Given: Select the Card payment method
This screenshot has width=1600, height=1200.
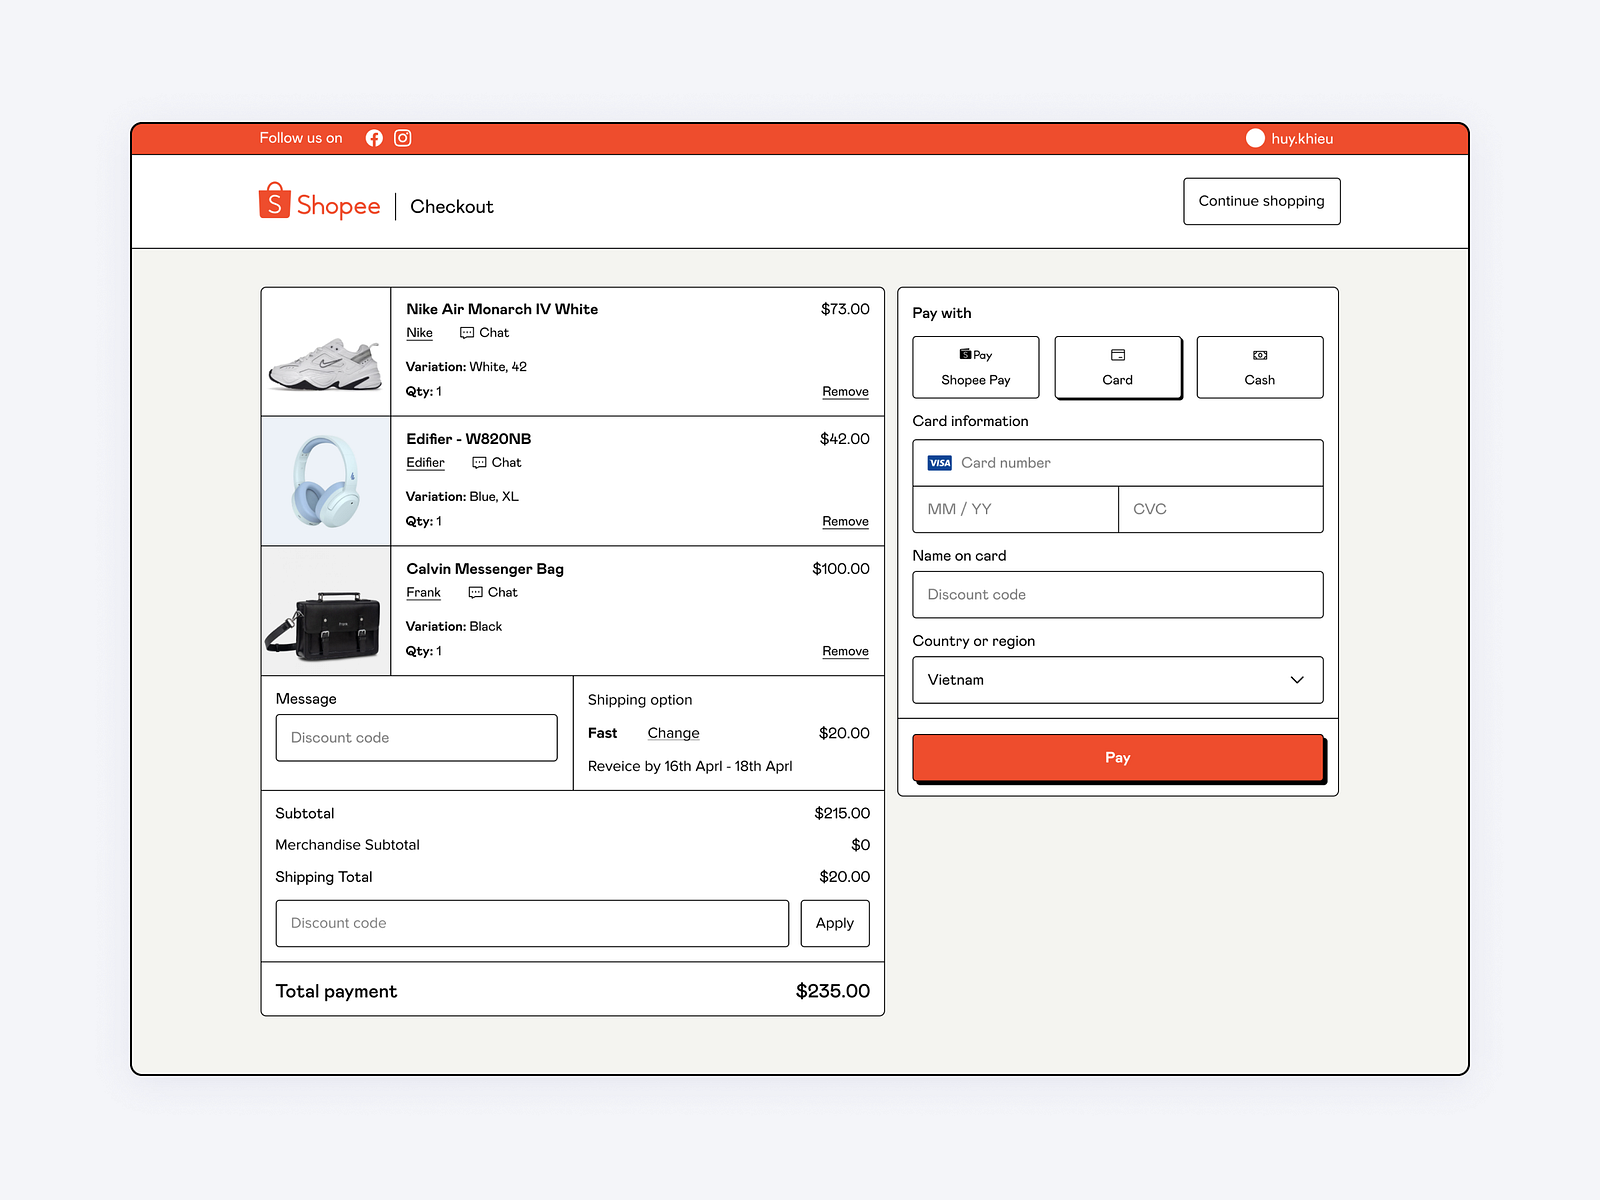Looking at the screenshot, I should pyautogui.click(x=1118, y=367).
